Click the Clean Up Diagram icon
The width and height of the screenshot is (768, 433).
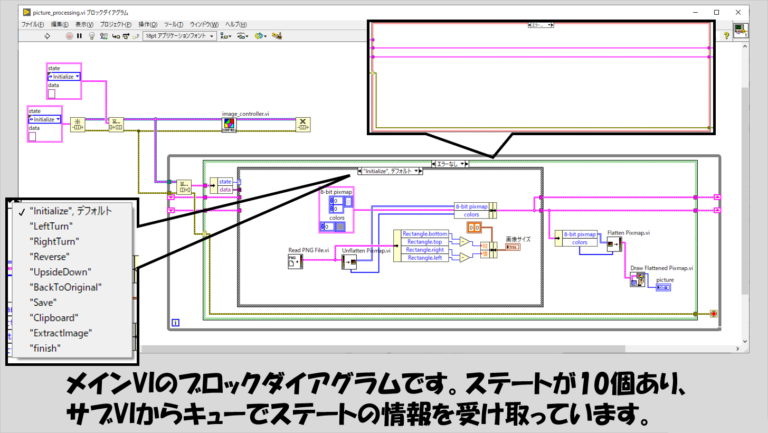tap(277, 36)
